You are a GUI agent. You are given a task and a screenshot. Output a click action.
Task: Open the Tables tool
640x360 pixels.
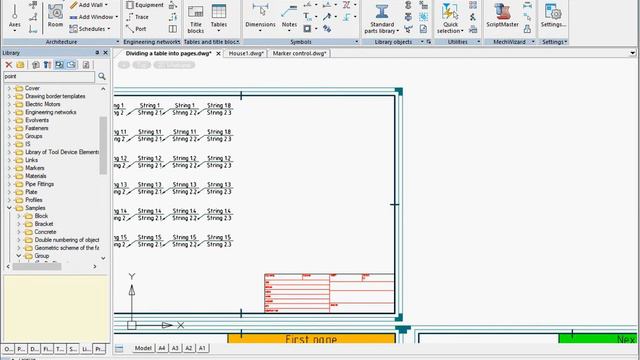[219, 18]
